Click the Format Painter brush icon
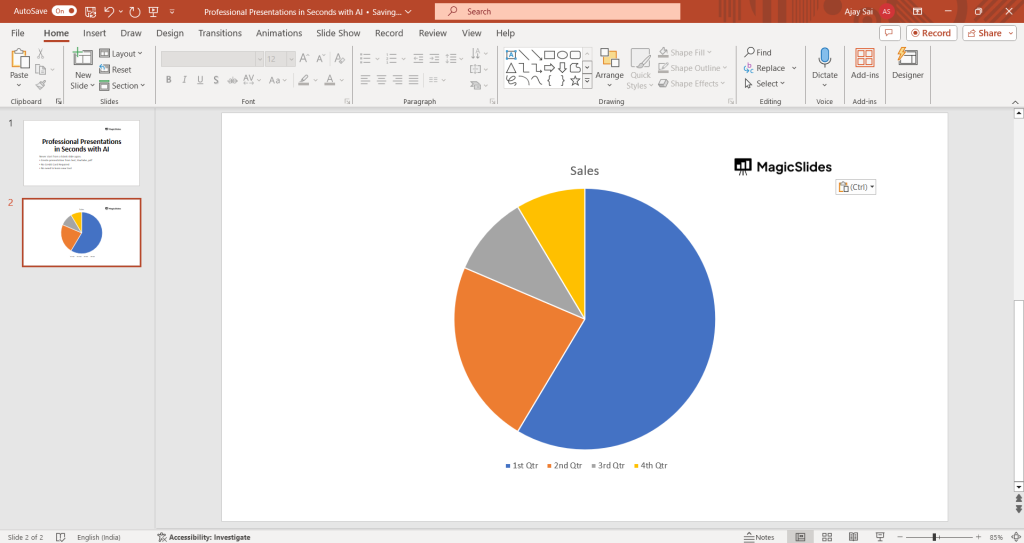Image resolution: width=1024 pixels, height=543 pixels. coord(40,85)
